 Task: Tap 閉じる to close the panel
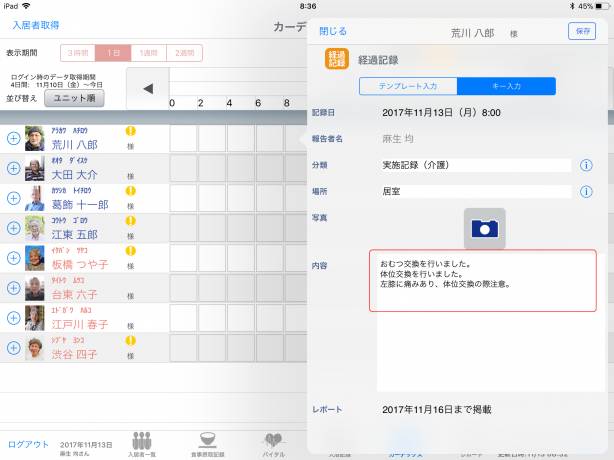tap(333, 31)
